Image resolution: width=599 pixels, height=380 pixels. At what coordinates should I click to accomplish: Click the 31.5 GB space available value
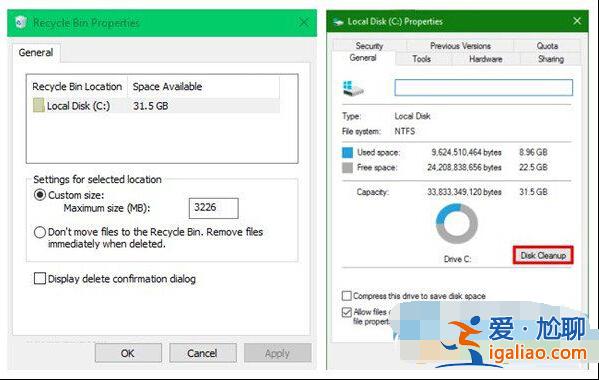click(x=151, y=106)
